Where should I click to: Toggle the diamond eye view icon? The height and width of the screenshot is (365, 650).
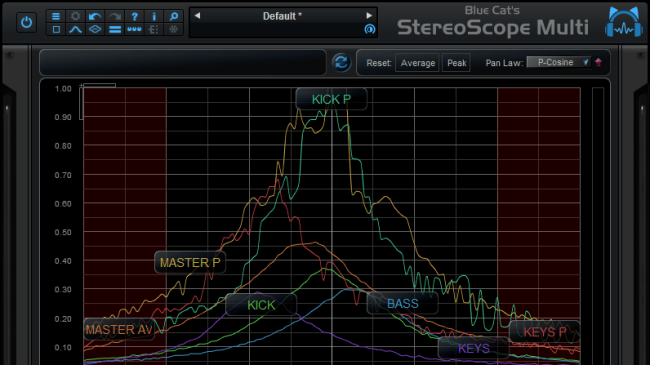(x=95, y=29)
